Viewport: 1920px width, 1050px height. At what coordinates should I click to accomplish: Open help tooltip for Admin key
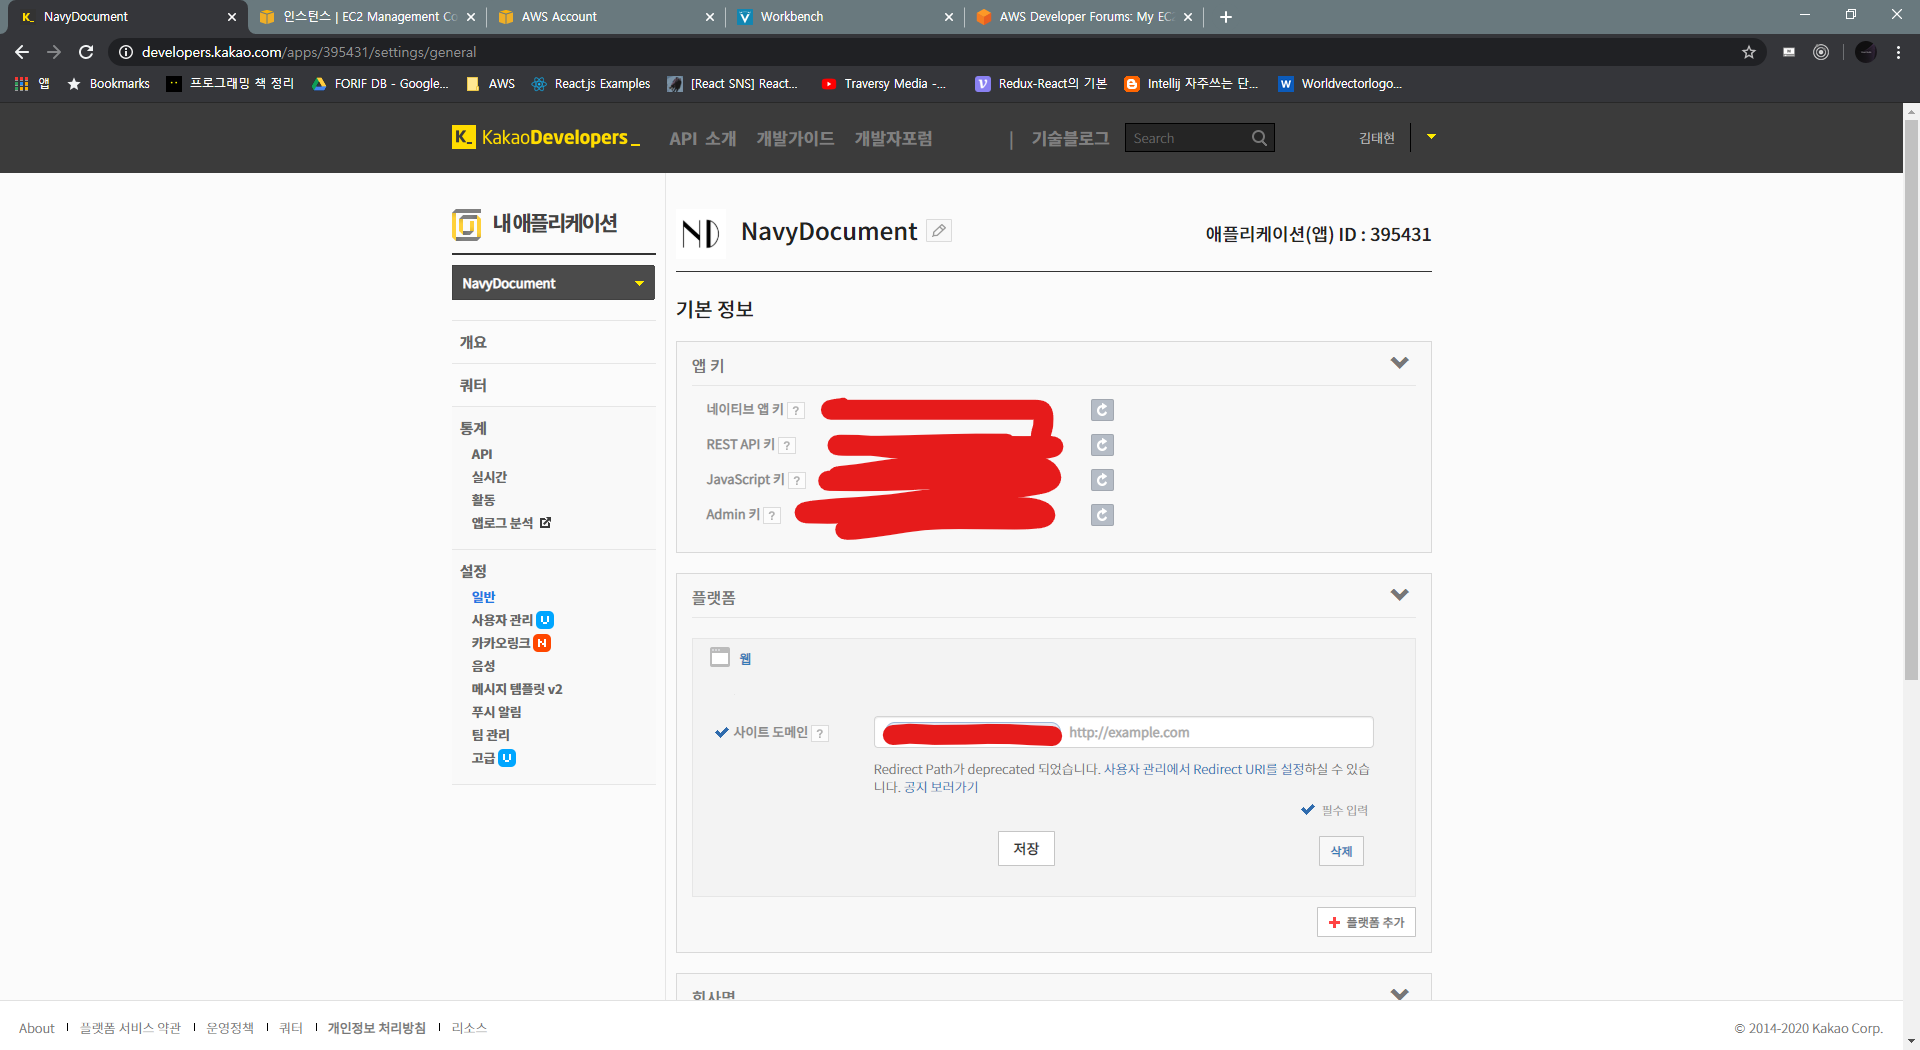(772, 516)
